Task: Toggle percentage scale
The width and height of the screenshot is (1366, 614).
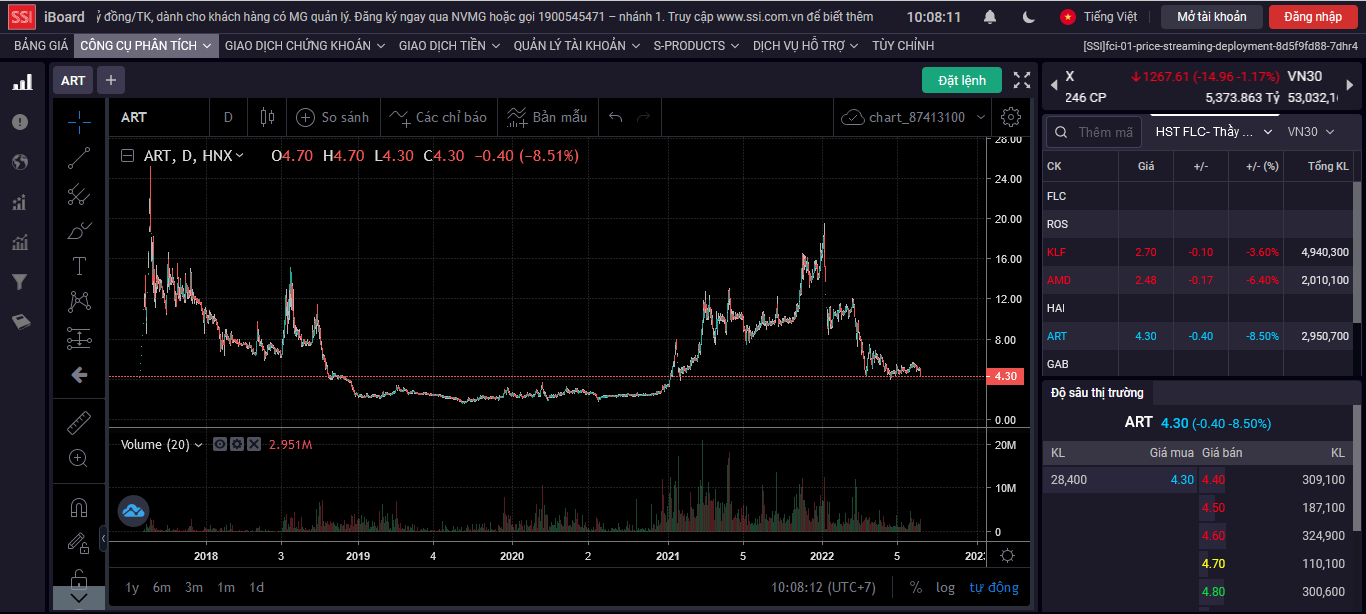Action: coord(916,587)
